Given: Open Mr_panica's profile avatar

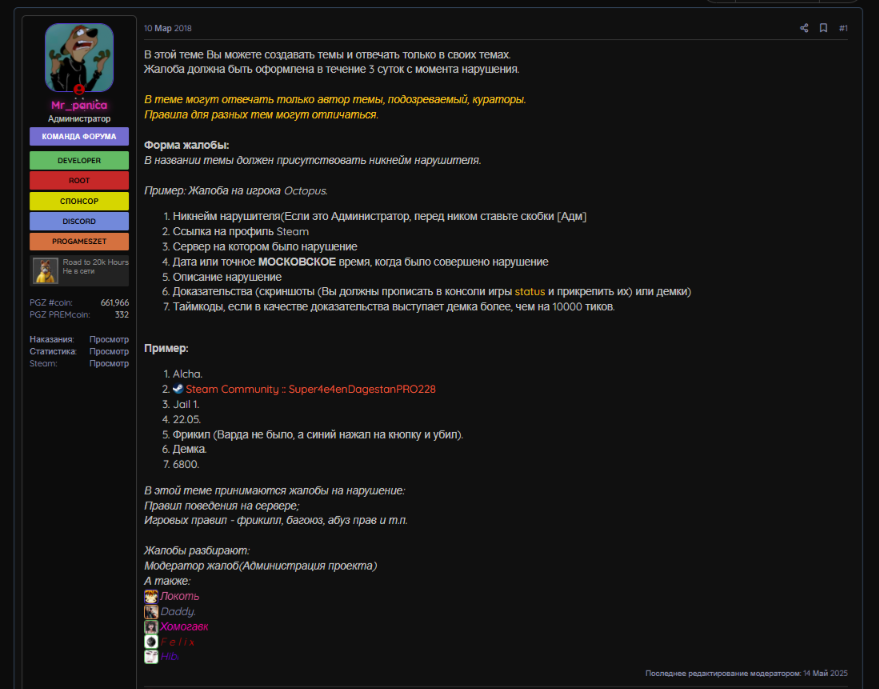Looking at the screenshot, I should (79, 55).
